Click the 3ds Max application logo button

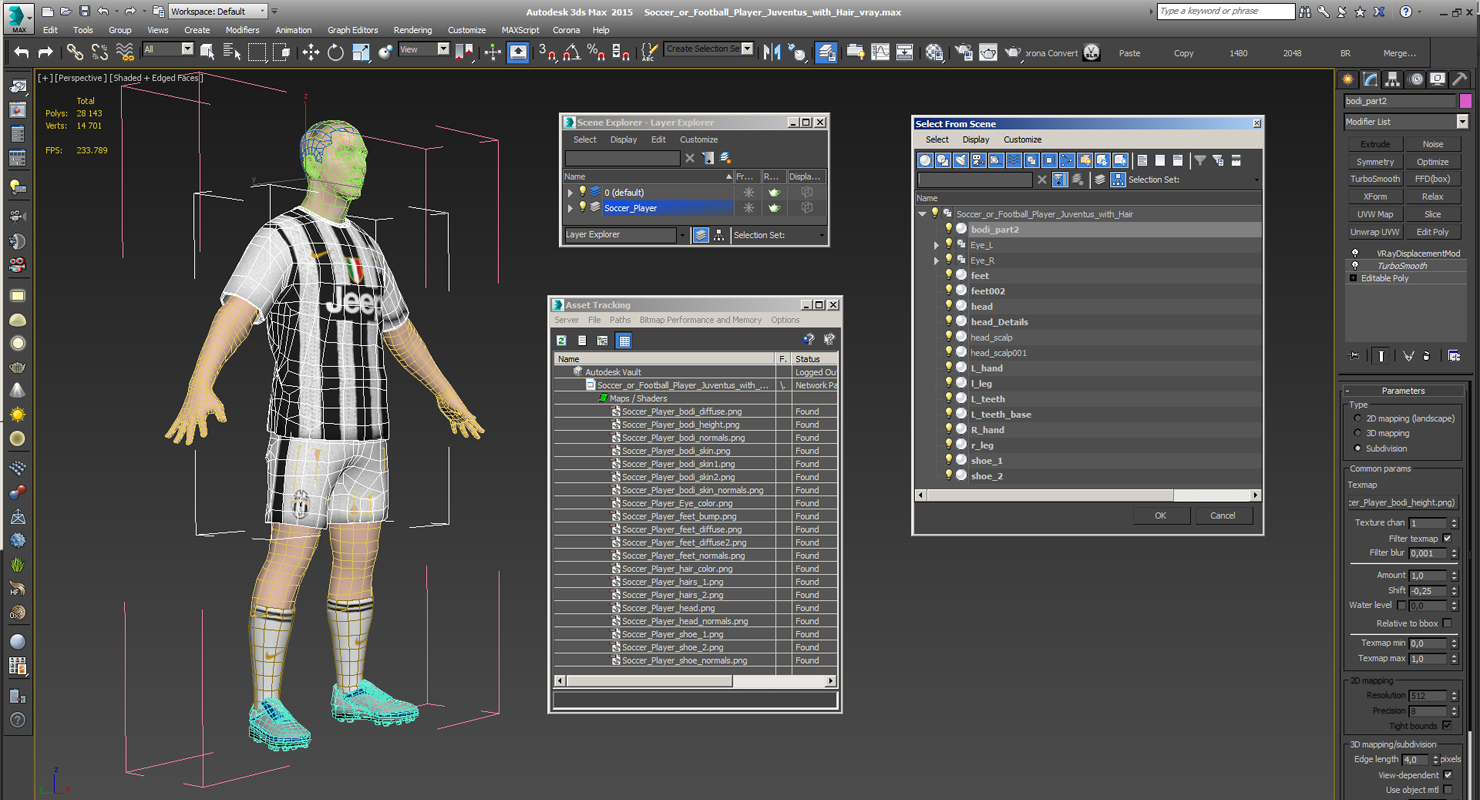(x=18, y=17)
